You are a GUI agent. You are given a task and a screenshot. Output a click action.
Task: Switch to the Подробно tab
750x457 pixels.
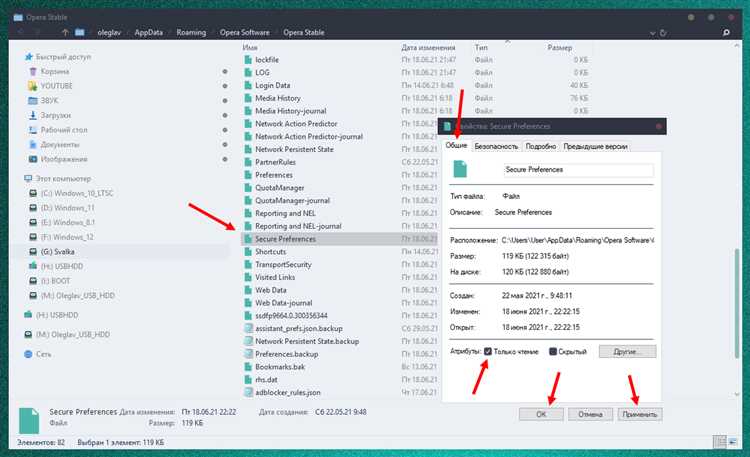click(x=541, y=146)
